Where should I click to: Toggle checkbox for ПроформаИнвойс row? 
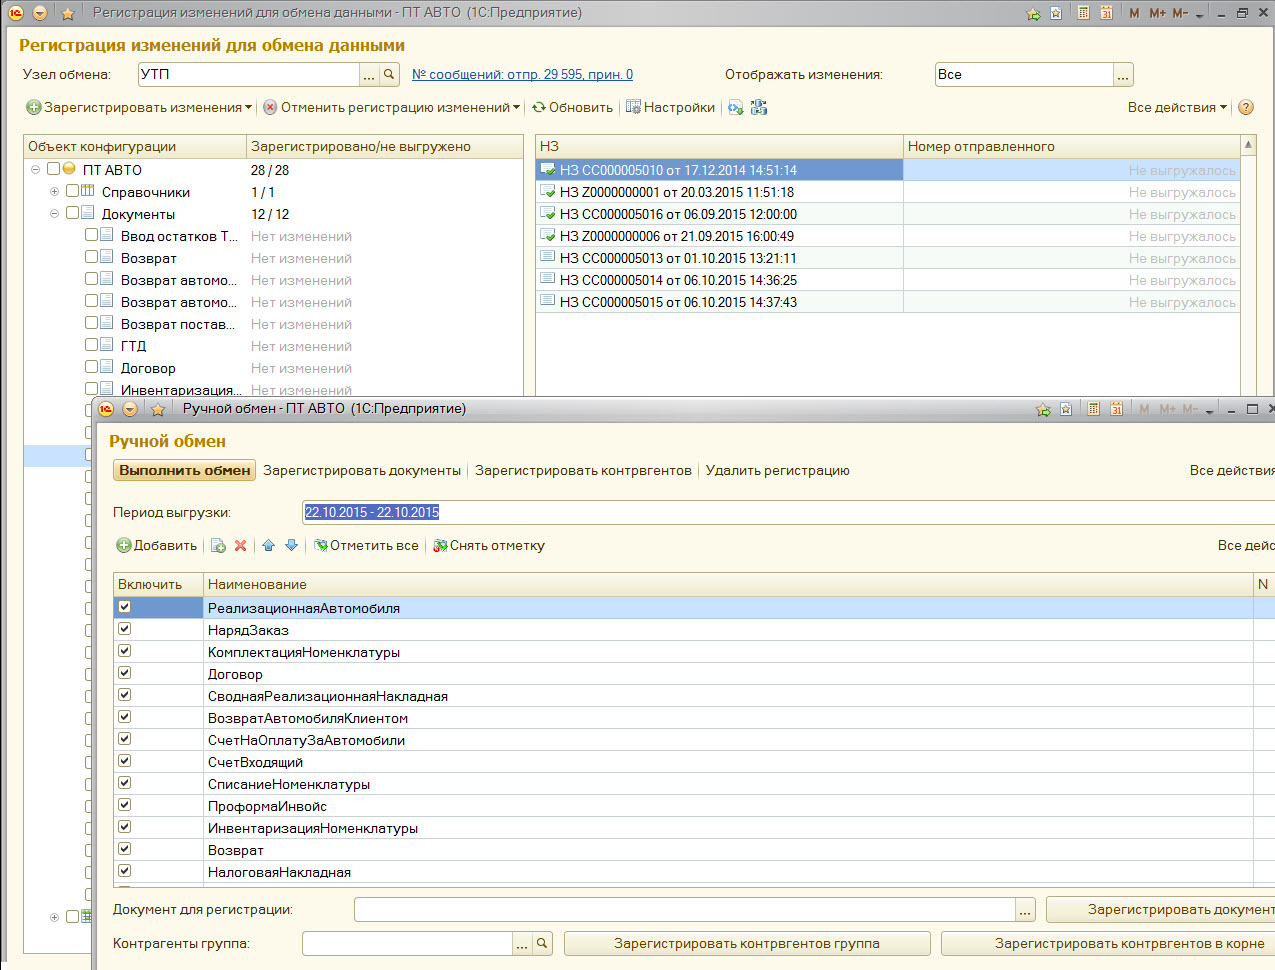pyautogui.click(x=124, y=805)
